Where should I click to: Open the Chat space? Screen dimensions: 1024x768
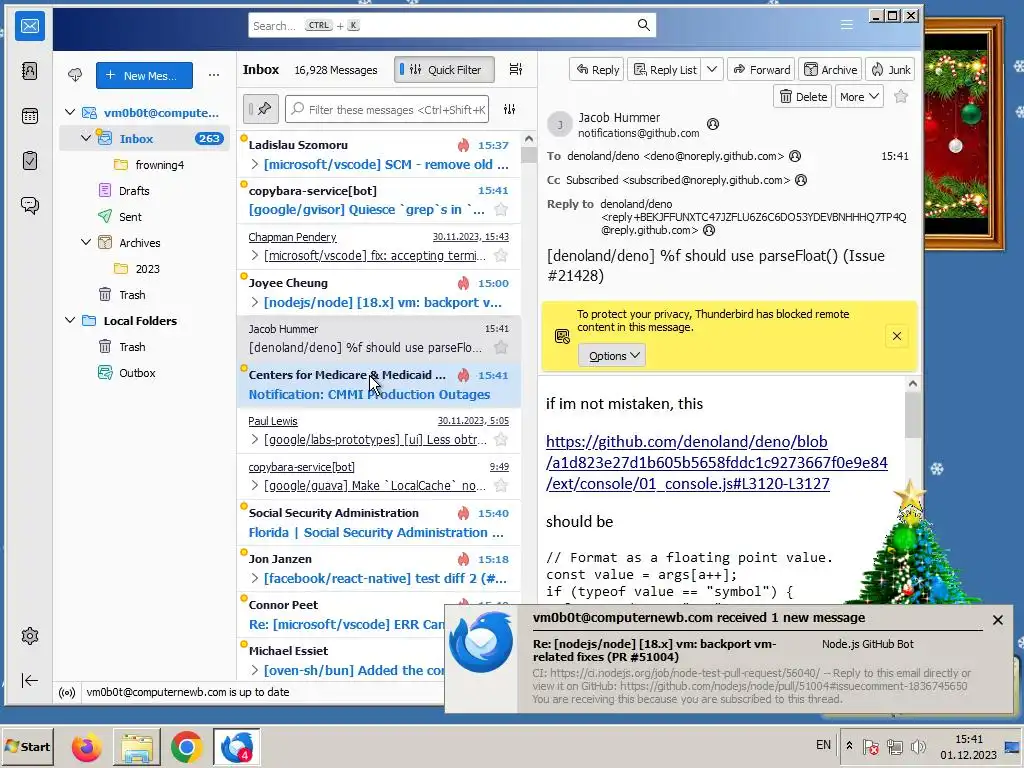(x=29, y=206)
